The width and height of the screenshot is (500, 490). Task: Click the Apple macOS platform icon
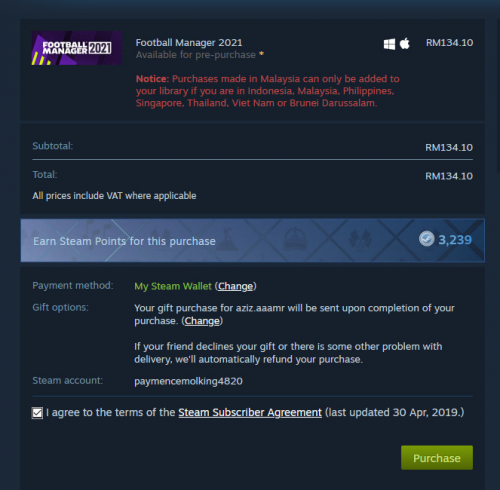tap(405, 43)
